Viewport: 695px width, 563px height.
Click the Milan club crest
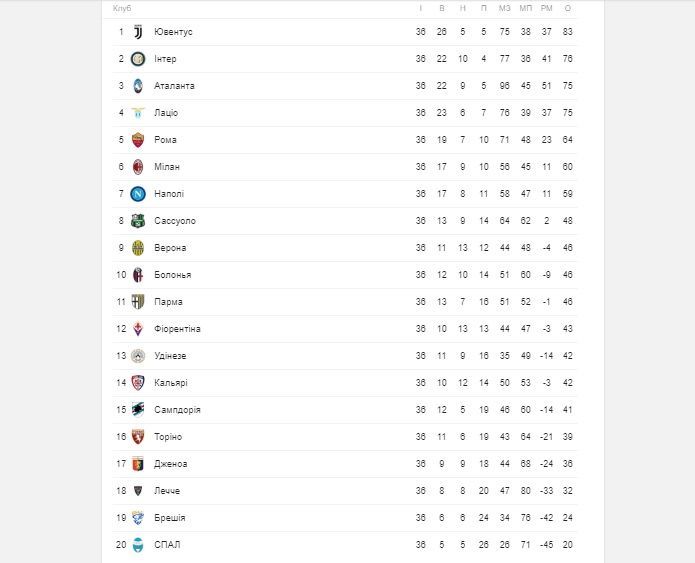[x=138, y=167]
